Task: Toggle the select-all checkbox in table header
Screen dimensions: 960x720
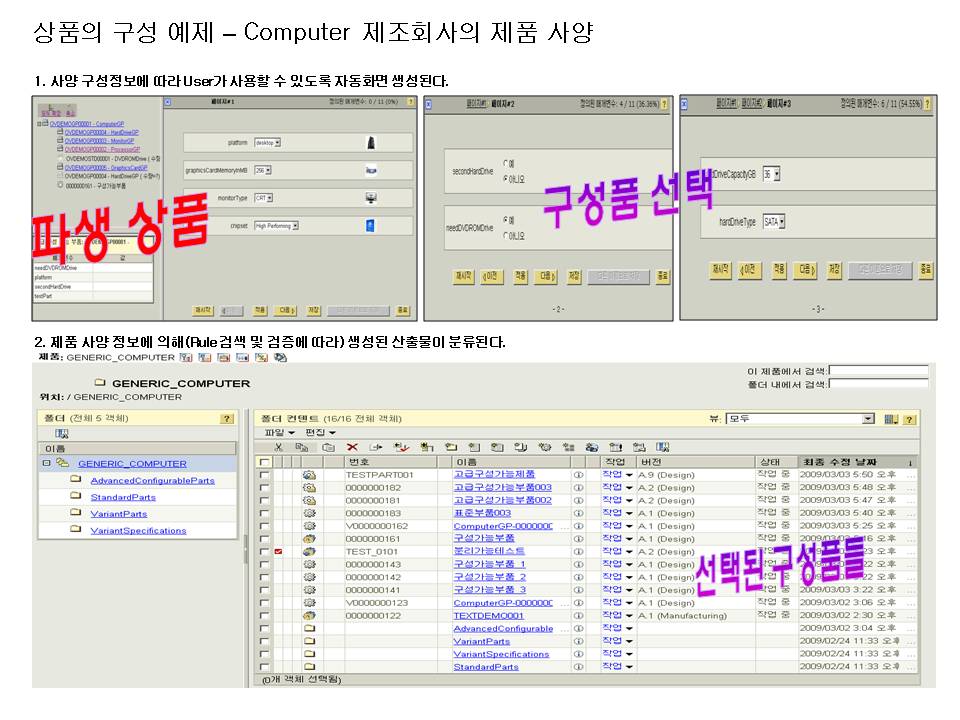Action: pos(264,462)
